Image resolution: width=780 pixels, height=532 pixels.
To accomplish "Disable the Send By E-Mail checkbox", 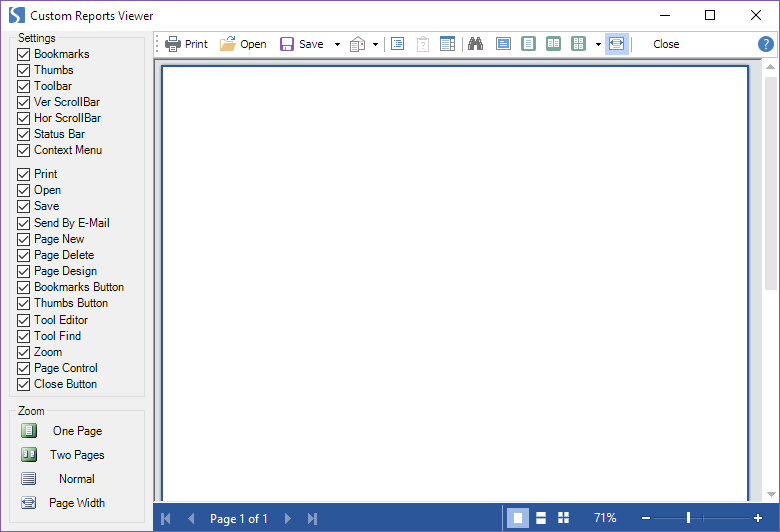I will pos(24,223).
